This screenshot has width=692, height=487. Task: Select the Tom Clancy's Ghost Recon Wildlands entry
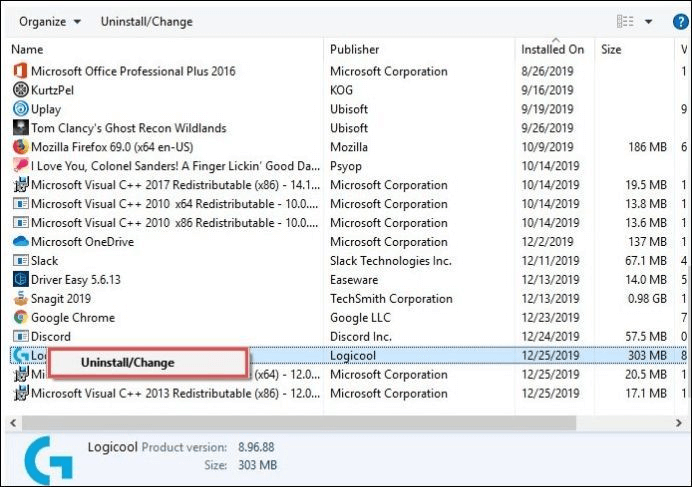pyautogui.click(x=128, y=128)
